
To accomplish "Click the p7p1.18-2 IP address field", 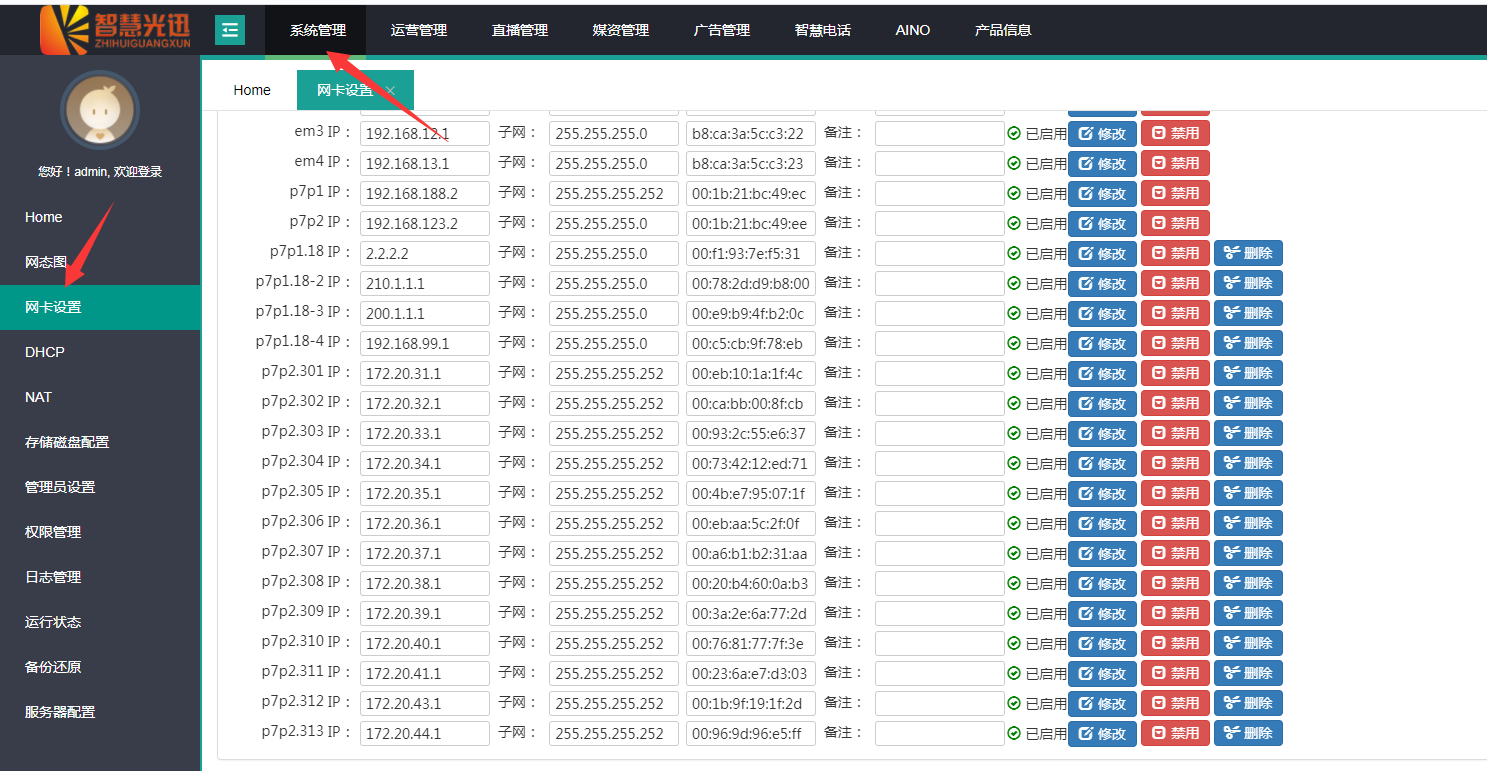I will pyautogui.click(x=424, y=284).
